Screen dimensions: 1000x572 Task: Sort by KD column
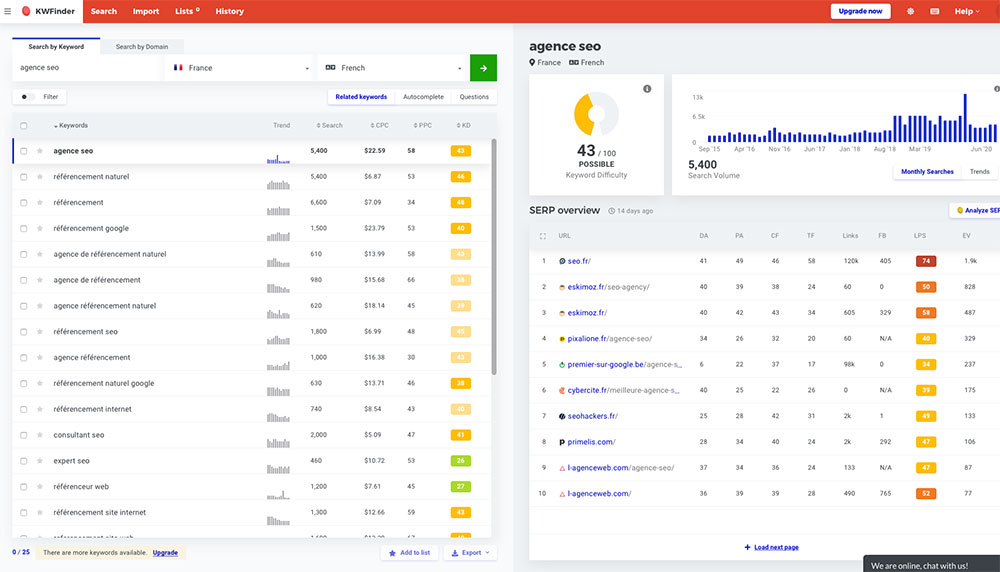point(464,126)
